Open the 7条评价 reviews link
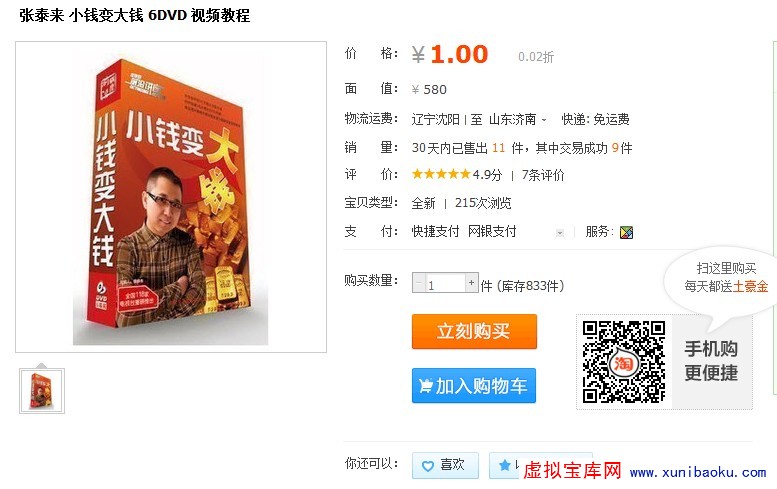This screenshot has width=777, height=489. (543, 175)
